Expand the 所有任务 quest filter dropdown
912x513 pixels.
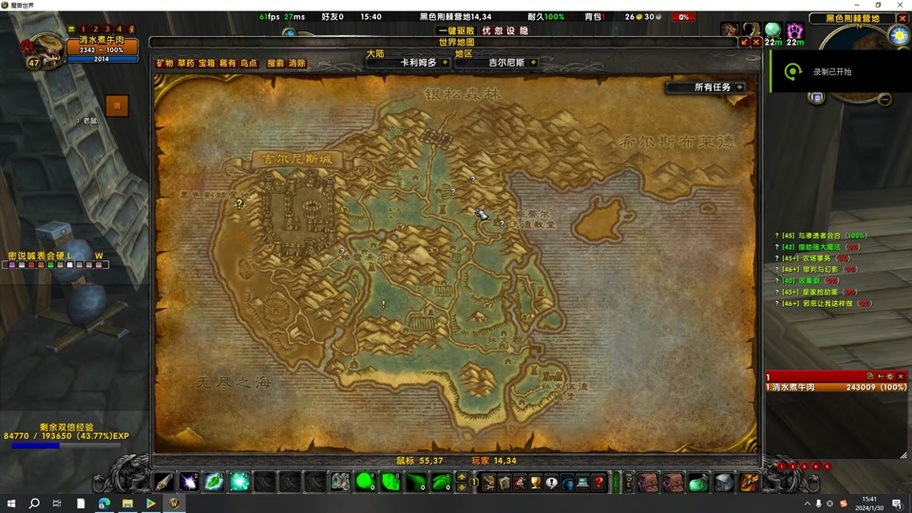(740, 88)
